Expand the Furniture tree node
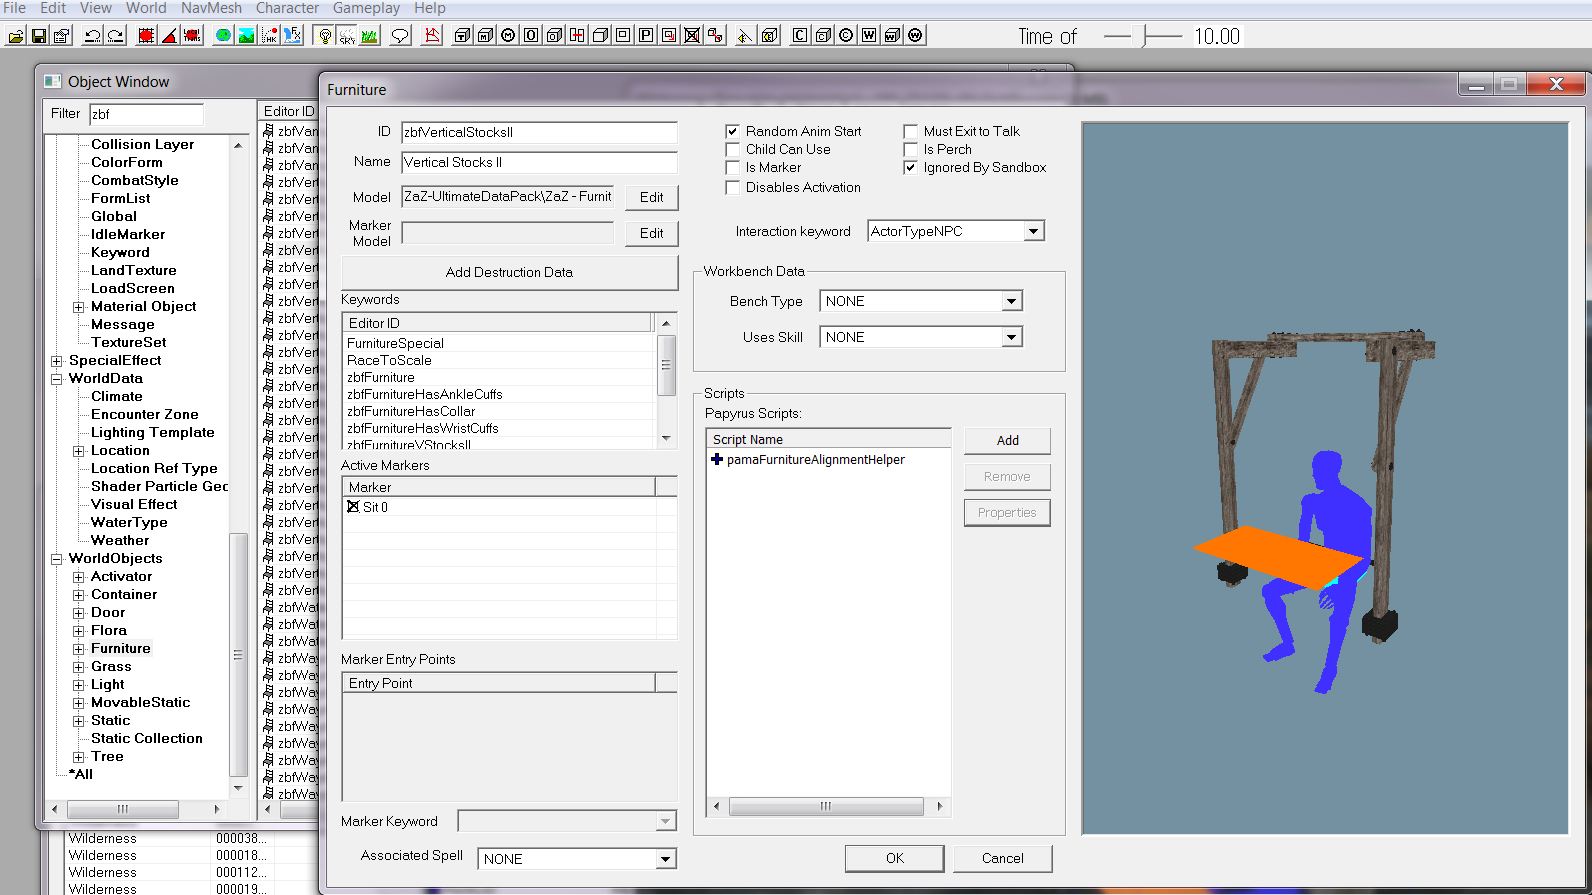The width and height of the screenshot is (1592, 895). (79, 649)
